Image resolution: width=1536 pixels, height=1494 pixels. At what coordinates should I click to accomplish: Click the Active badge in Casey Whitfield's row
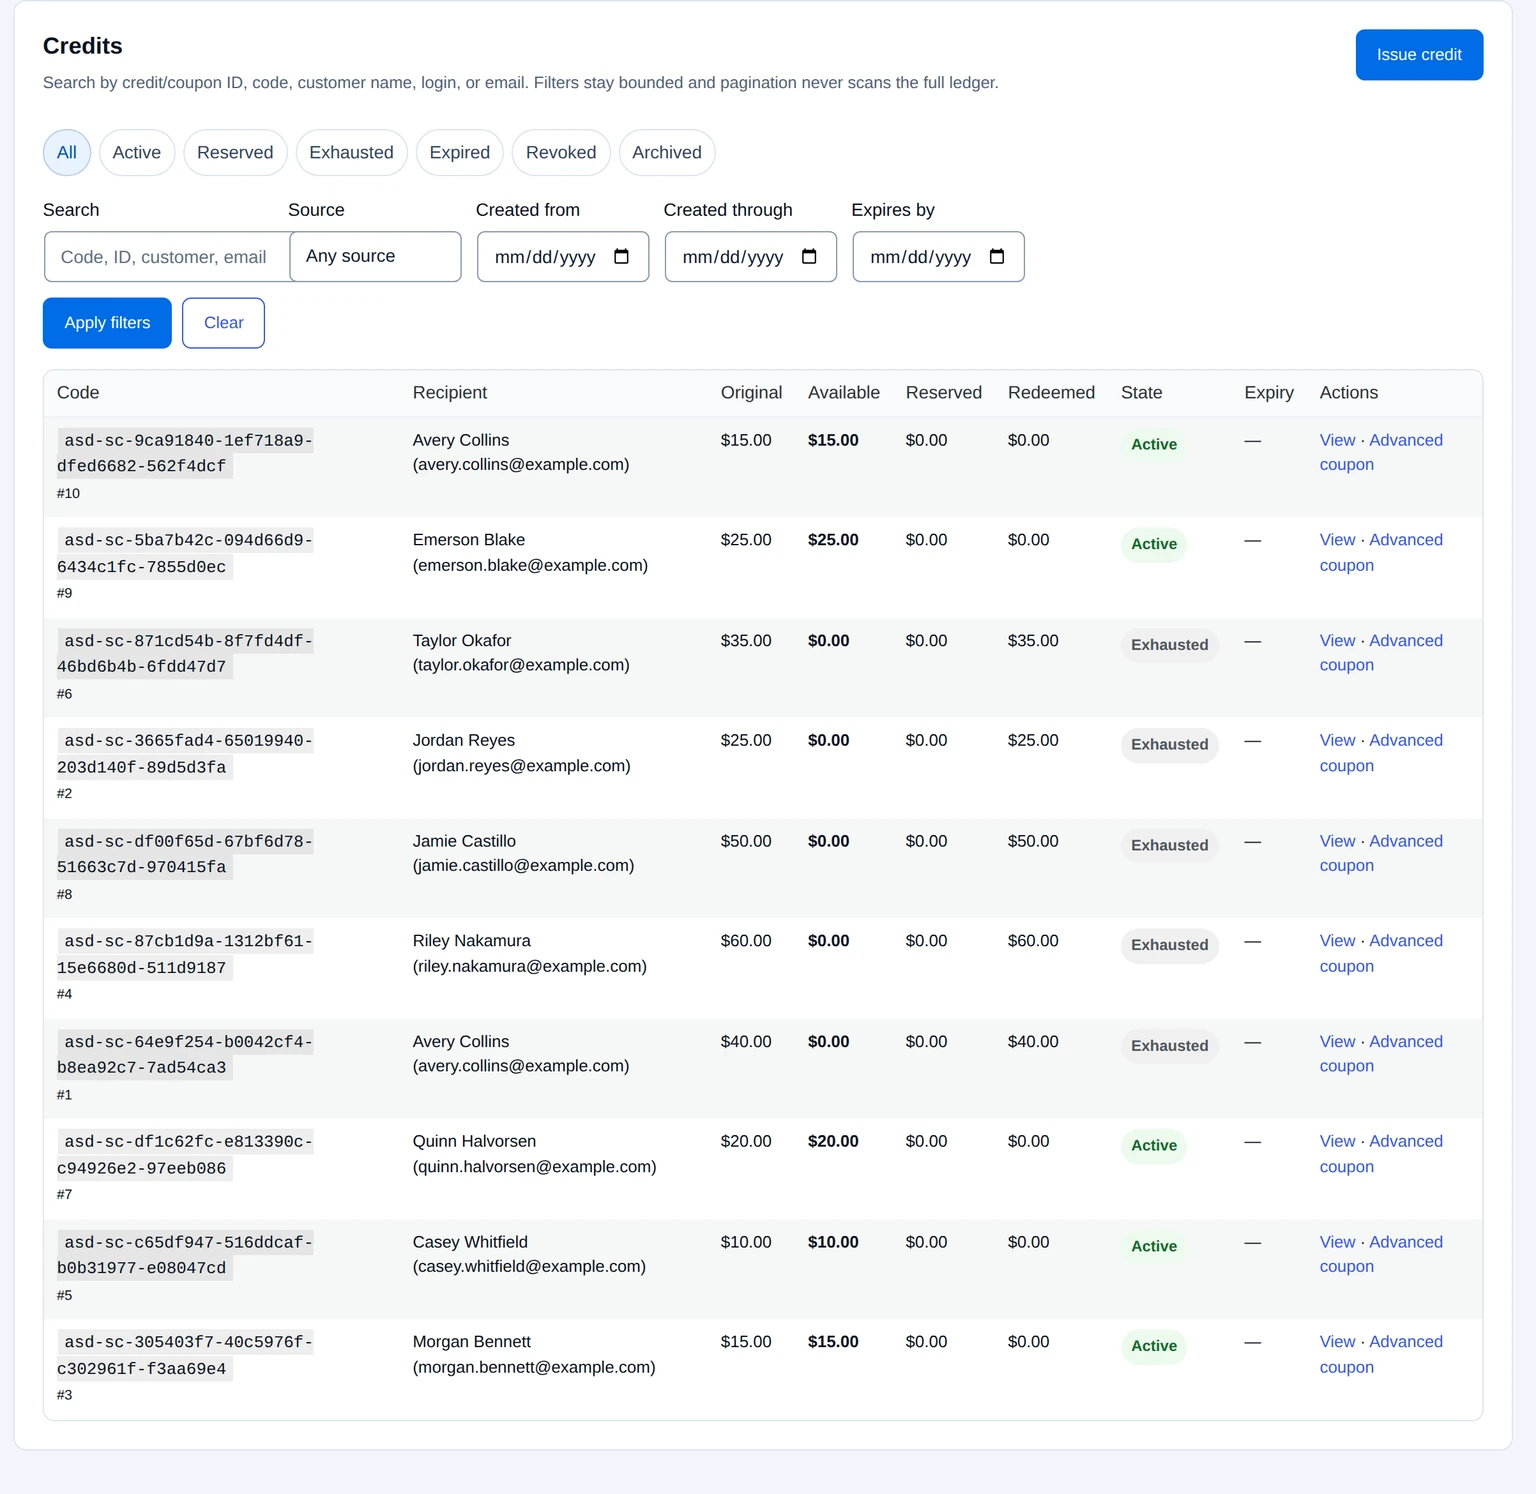(x=1154, y=1246)
